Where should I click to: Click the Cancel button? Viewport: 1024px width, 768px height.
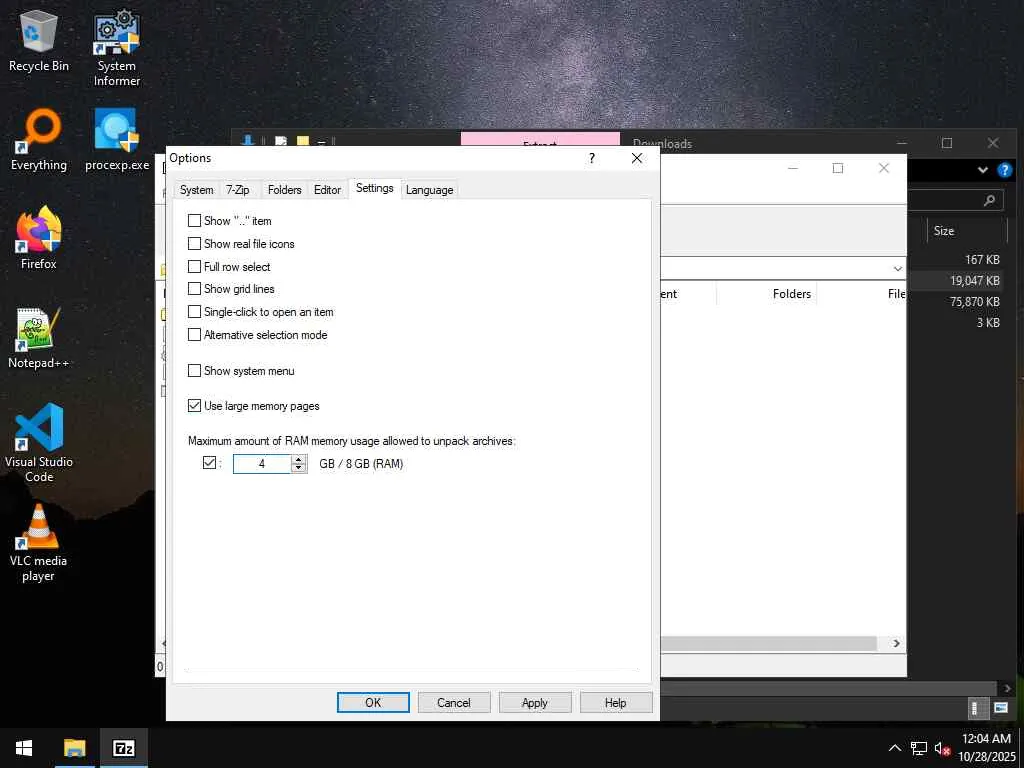(454, 703)
